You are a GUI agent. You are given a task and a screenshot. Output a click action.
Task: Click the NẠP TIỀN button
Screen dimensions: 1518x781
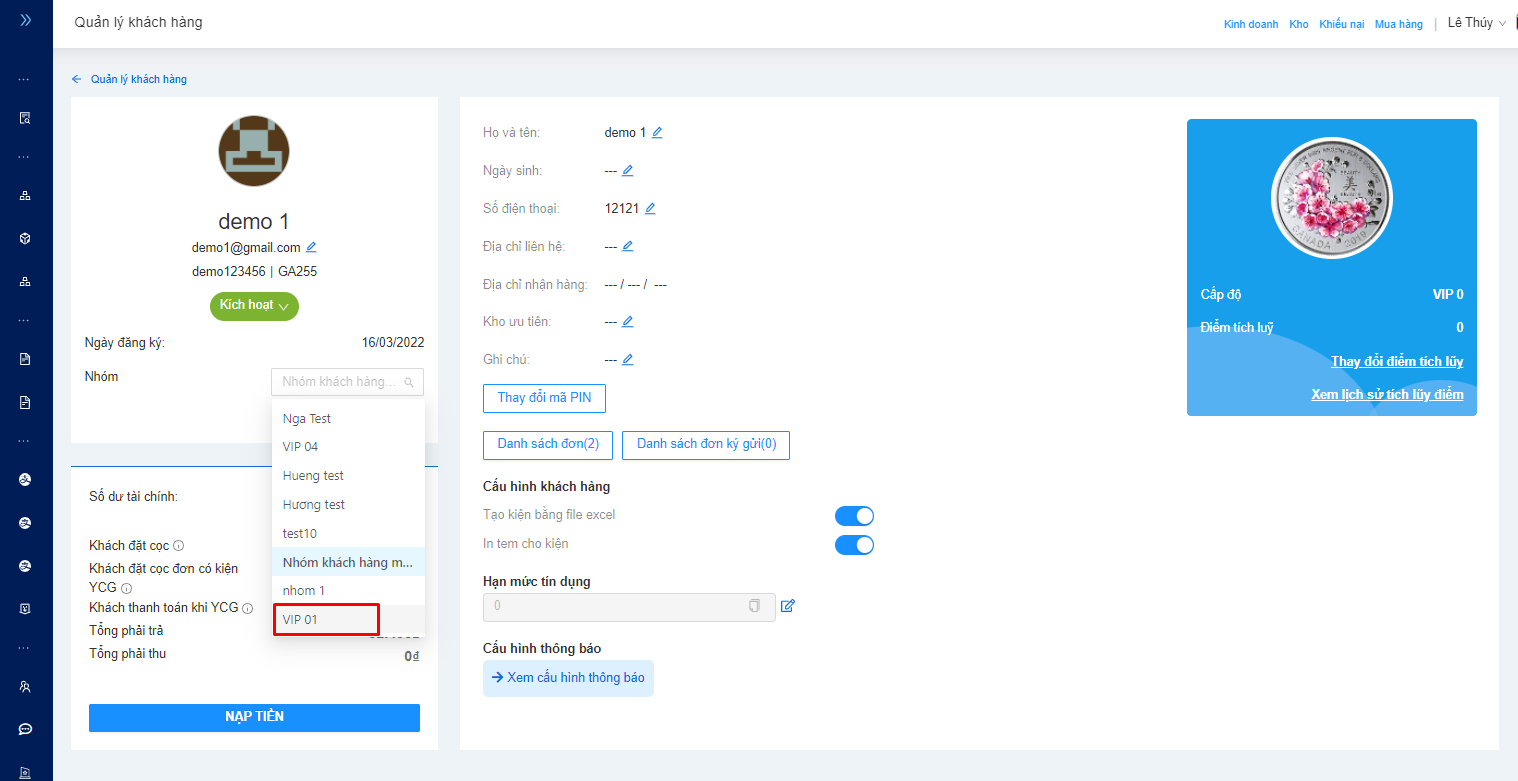254,717
